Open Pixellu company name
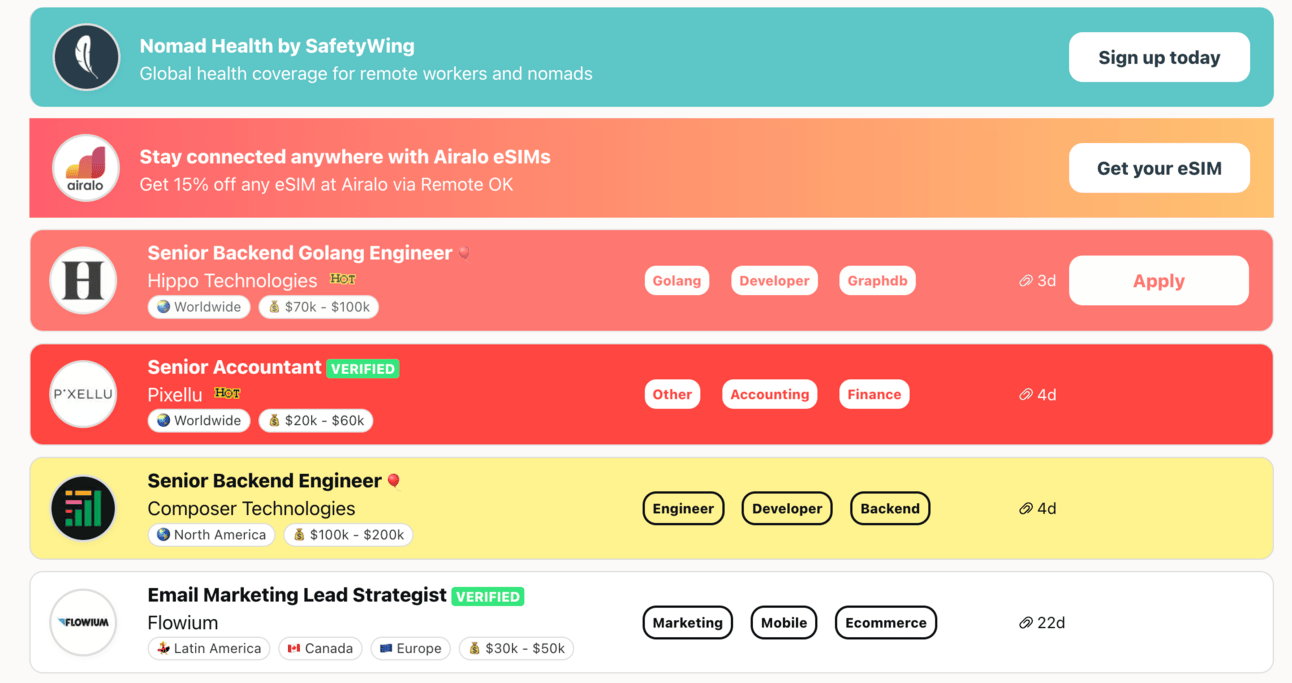 (175, 395)
